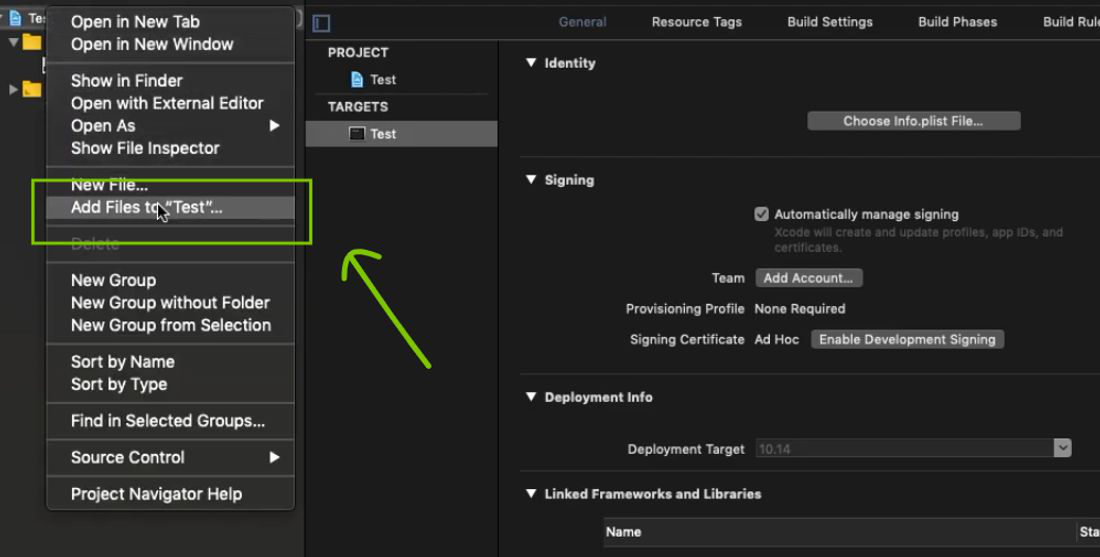Toggle the targets list sidebar icon
Viewport: 1100px width, 557px height.
coord(321,23)
